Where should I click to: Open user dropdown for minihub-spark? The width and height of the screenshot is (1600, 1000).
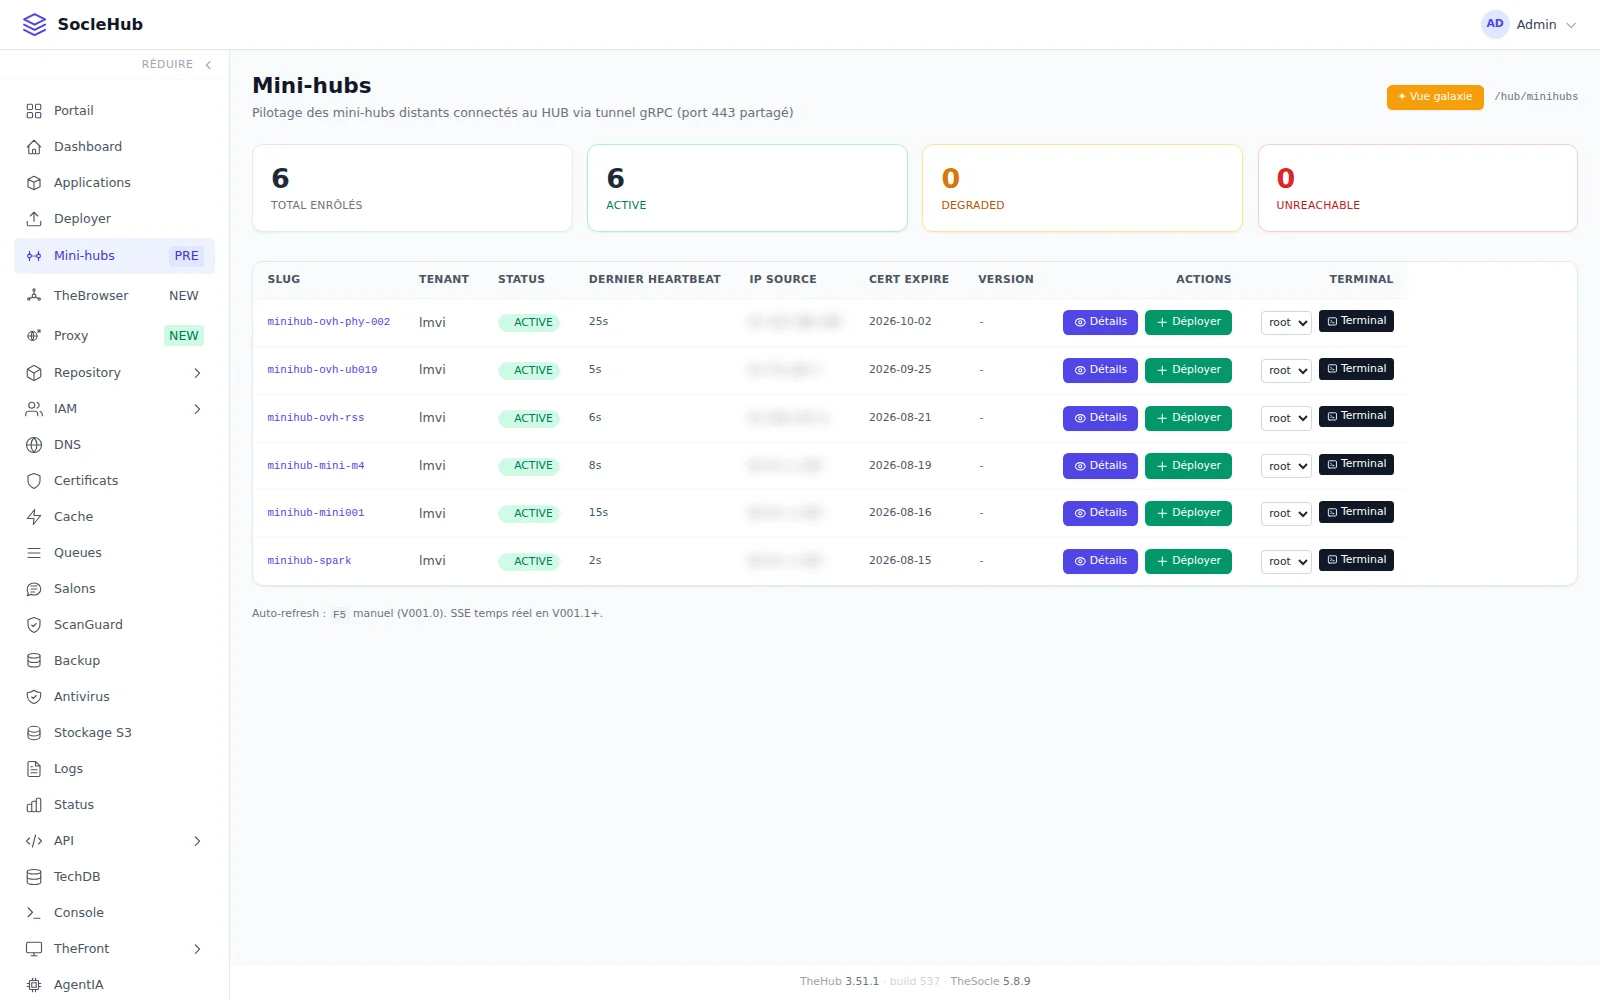click(x=1286, y=562)
